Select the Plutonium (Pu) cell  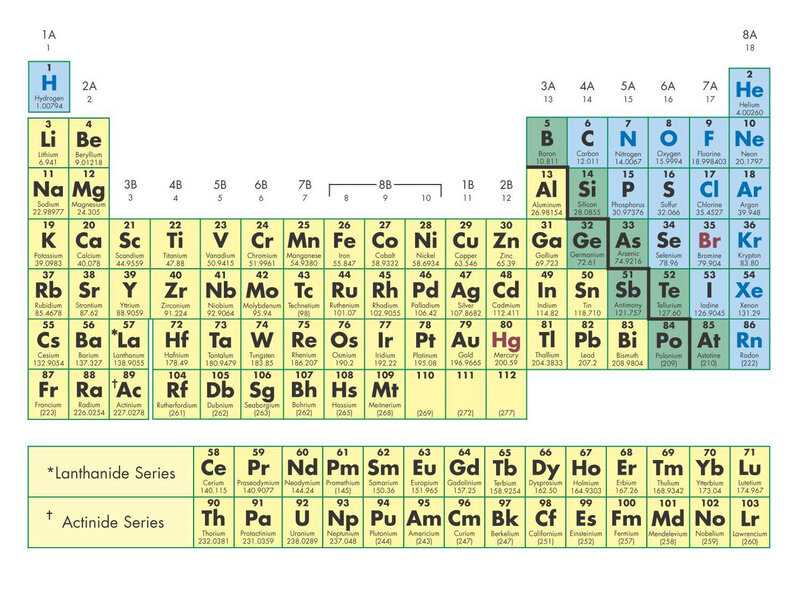383,522
